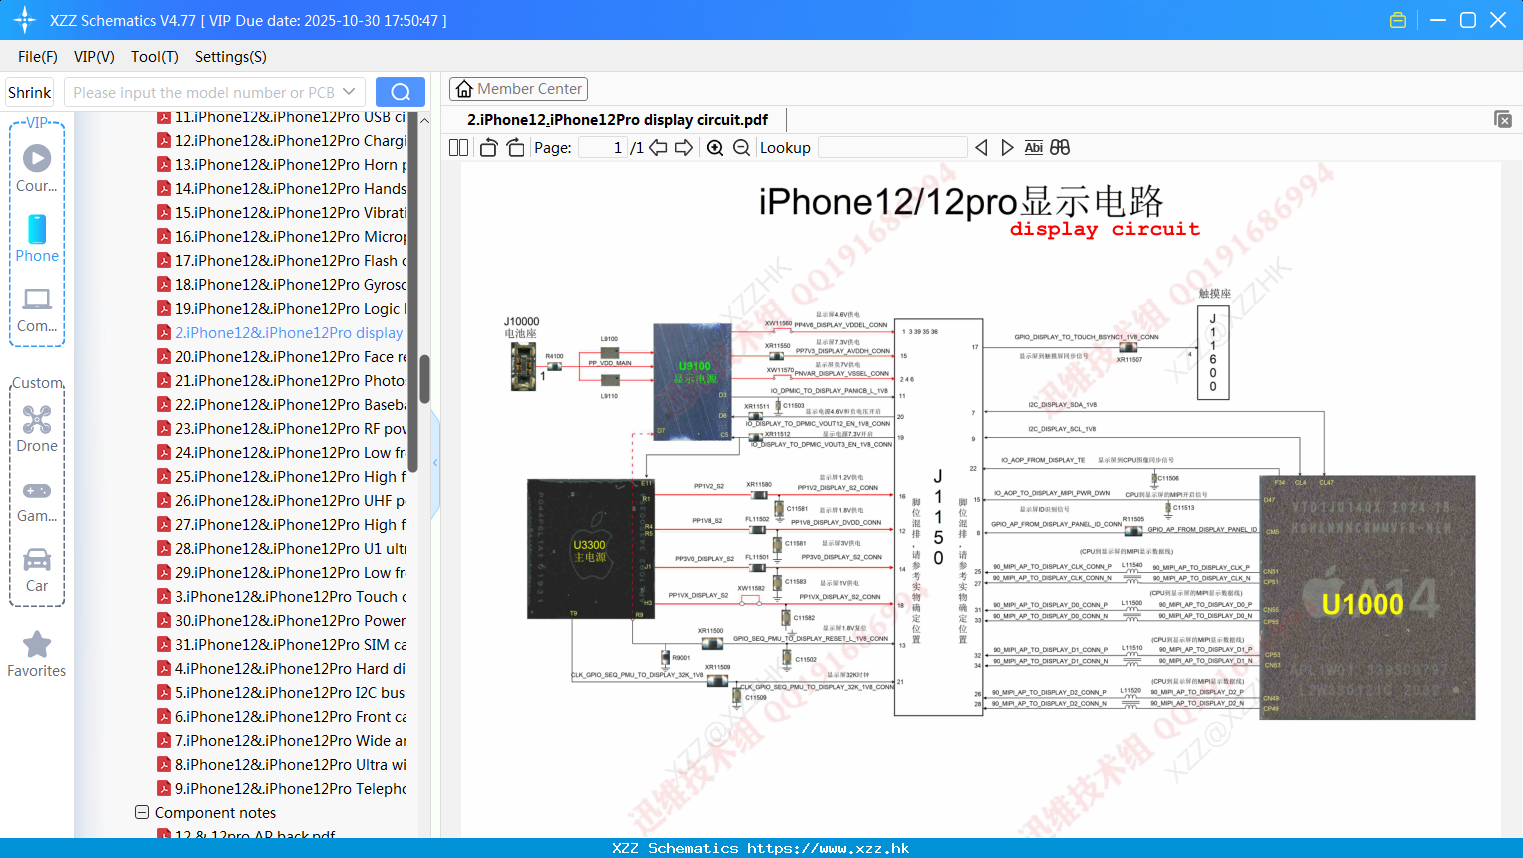
Task: Select the Phone category
Action: (x=37, y=239)
